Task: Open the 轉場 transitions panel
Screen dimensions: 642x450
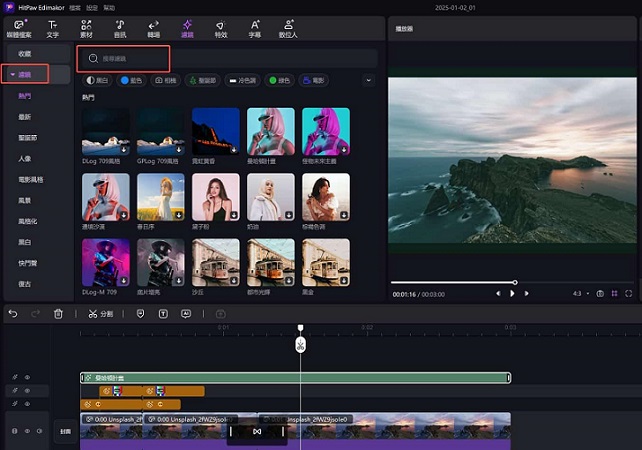Action: coord(153,27)
